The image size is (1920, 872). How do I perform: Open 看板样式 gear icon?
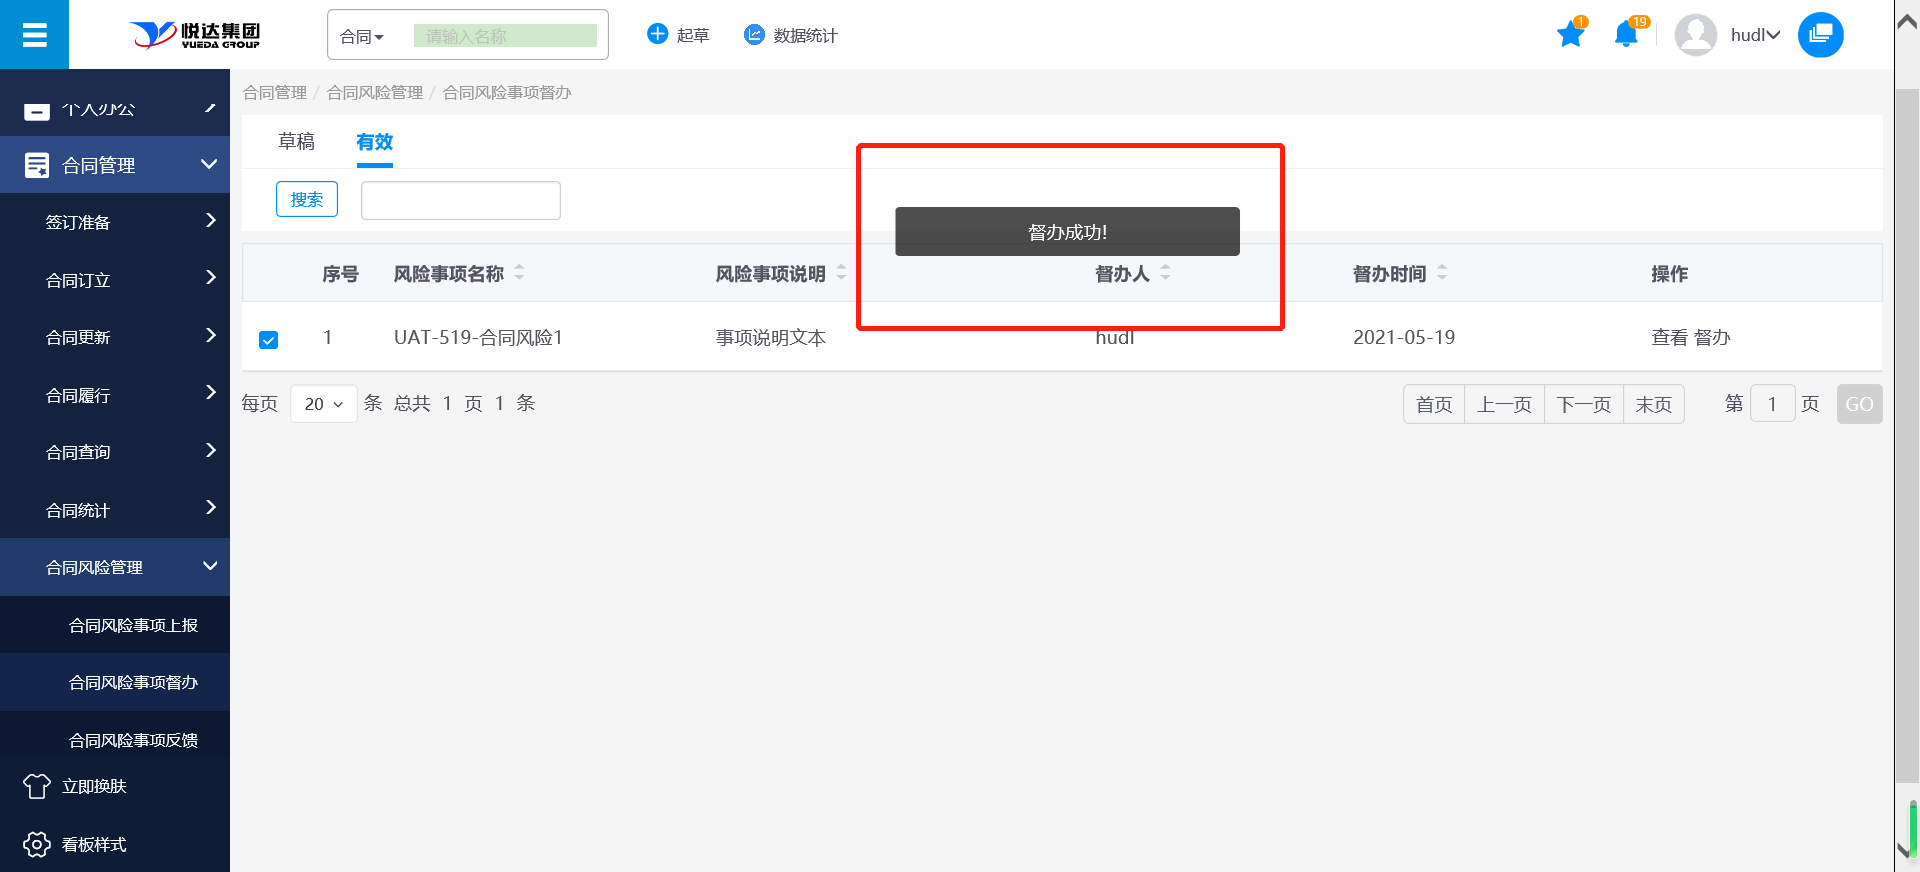coord(37,845)
